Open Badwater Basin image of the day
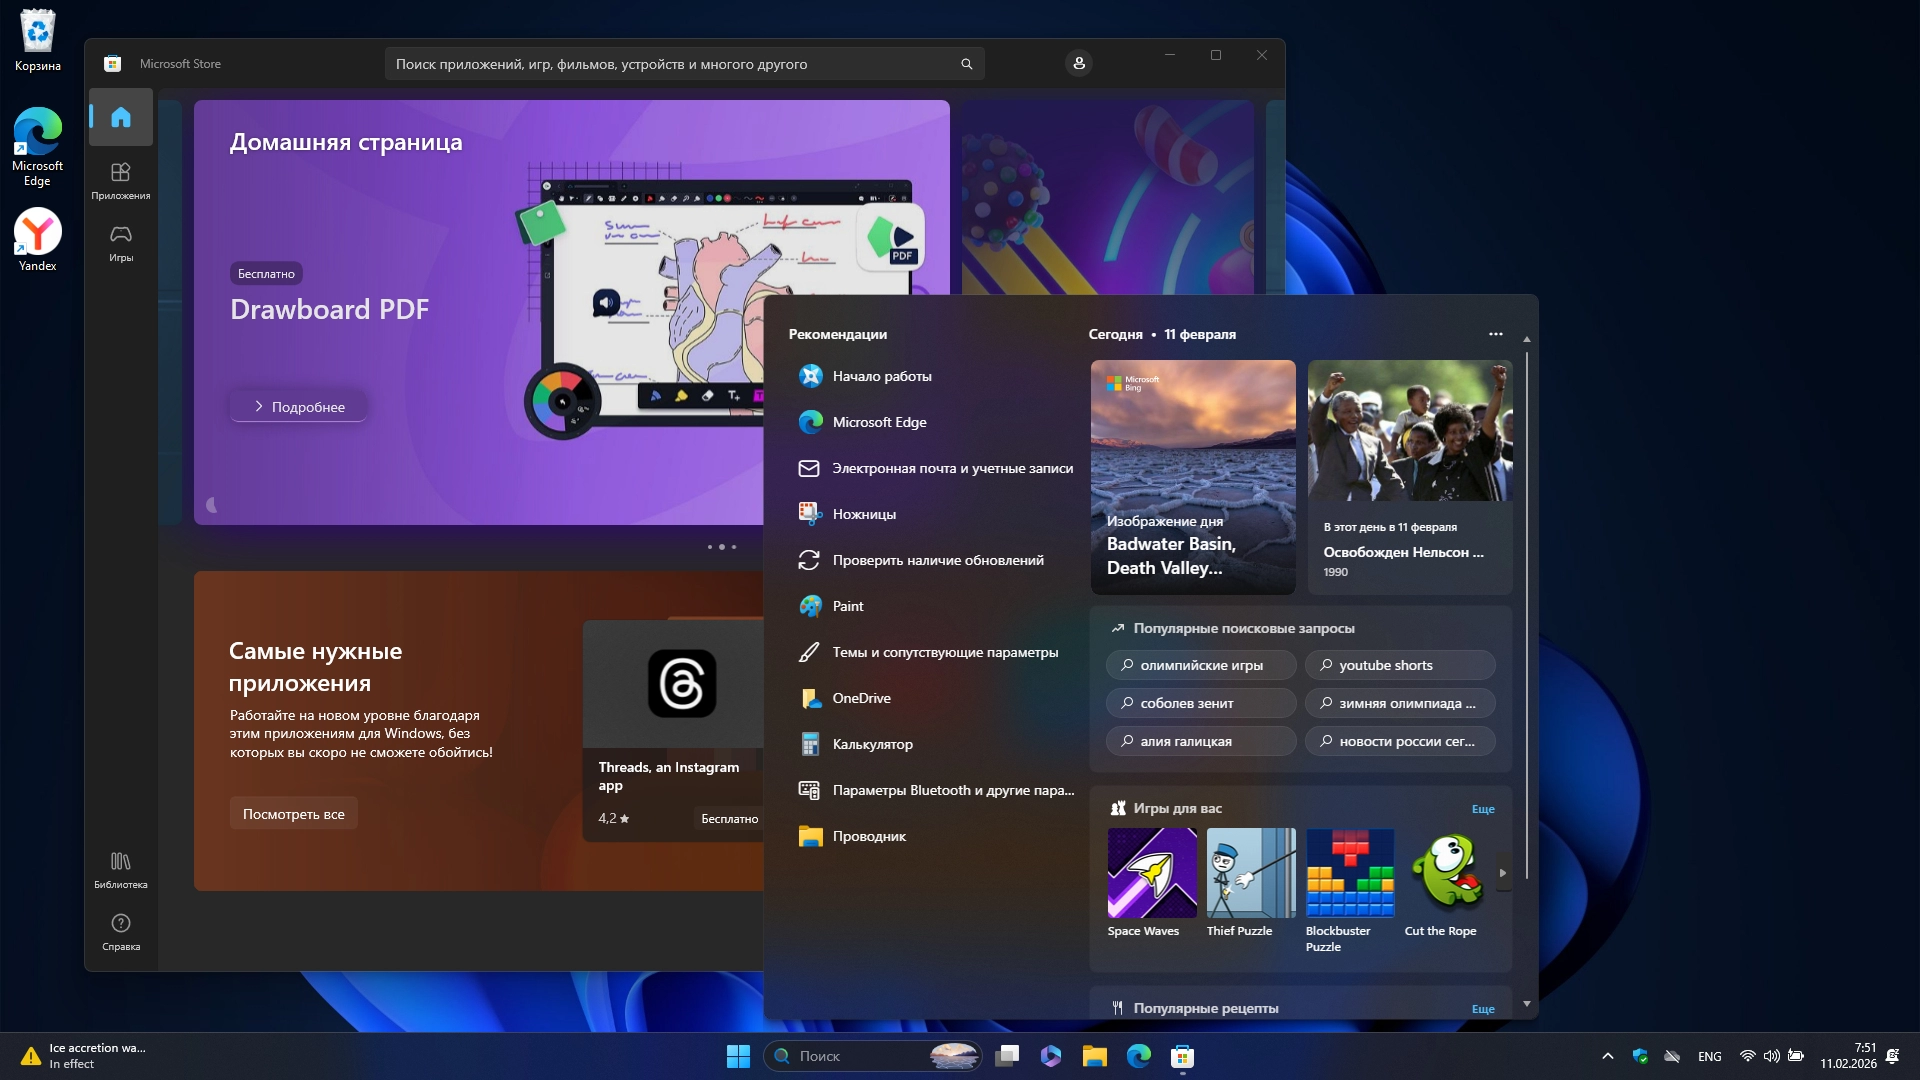Image resolution: width=1920 pixels, height=1080 pixels. coord(1192,477)
